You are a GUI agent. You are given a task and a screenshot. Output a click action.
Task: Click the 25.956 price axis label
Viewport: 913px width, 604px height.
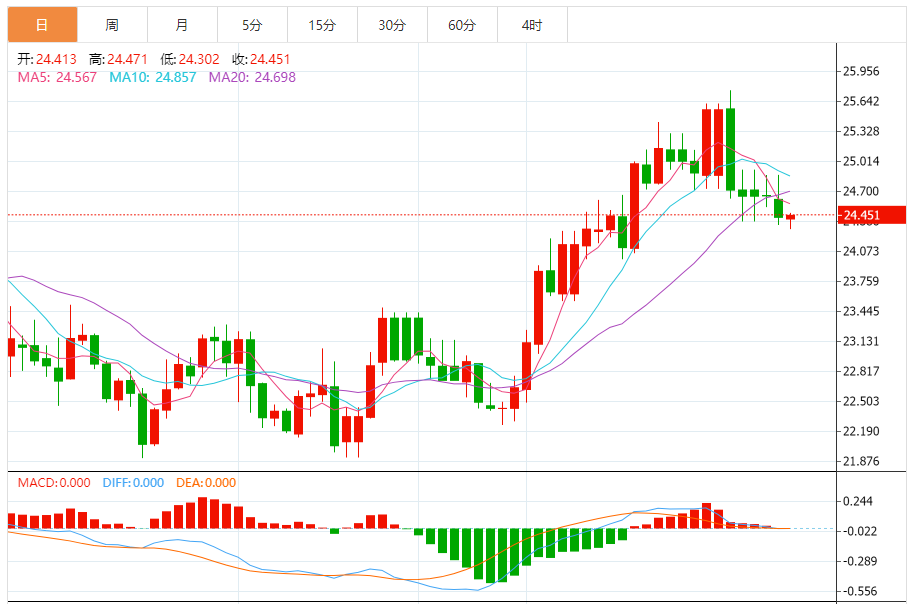tap(861, 71)
